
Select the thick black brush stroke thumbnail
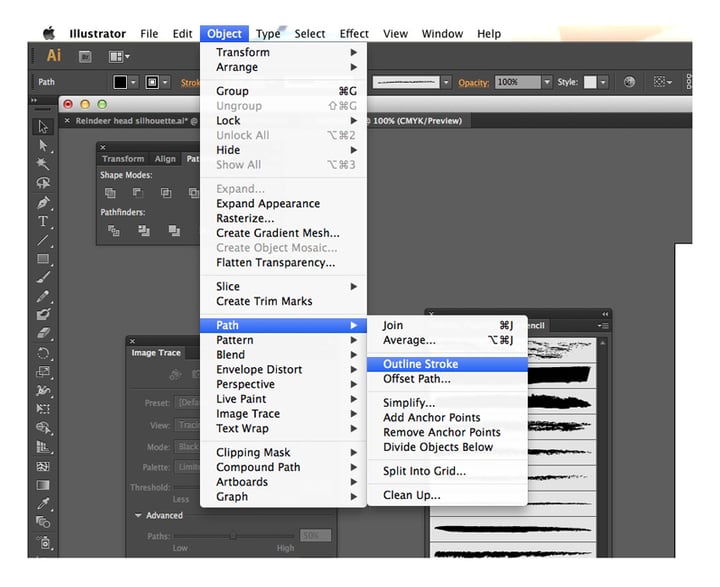[x=559, y=375]
